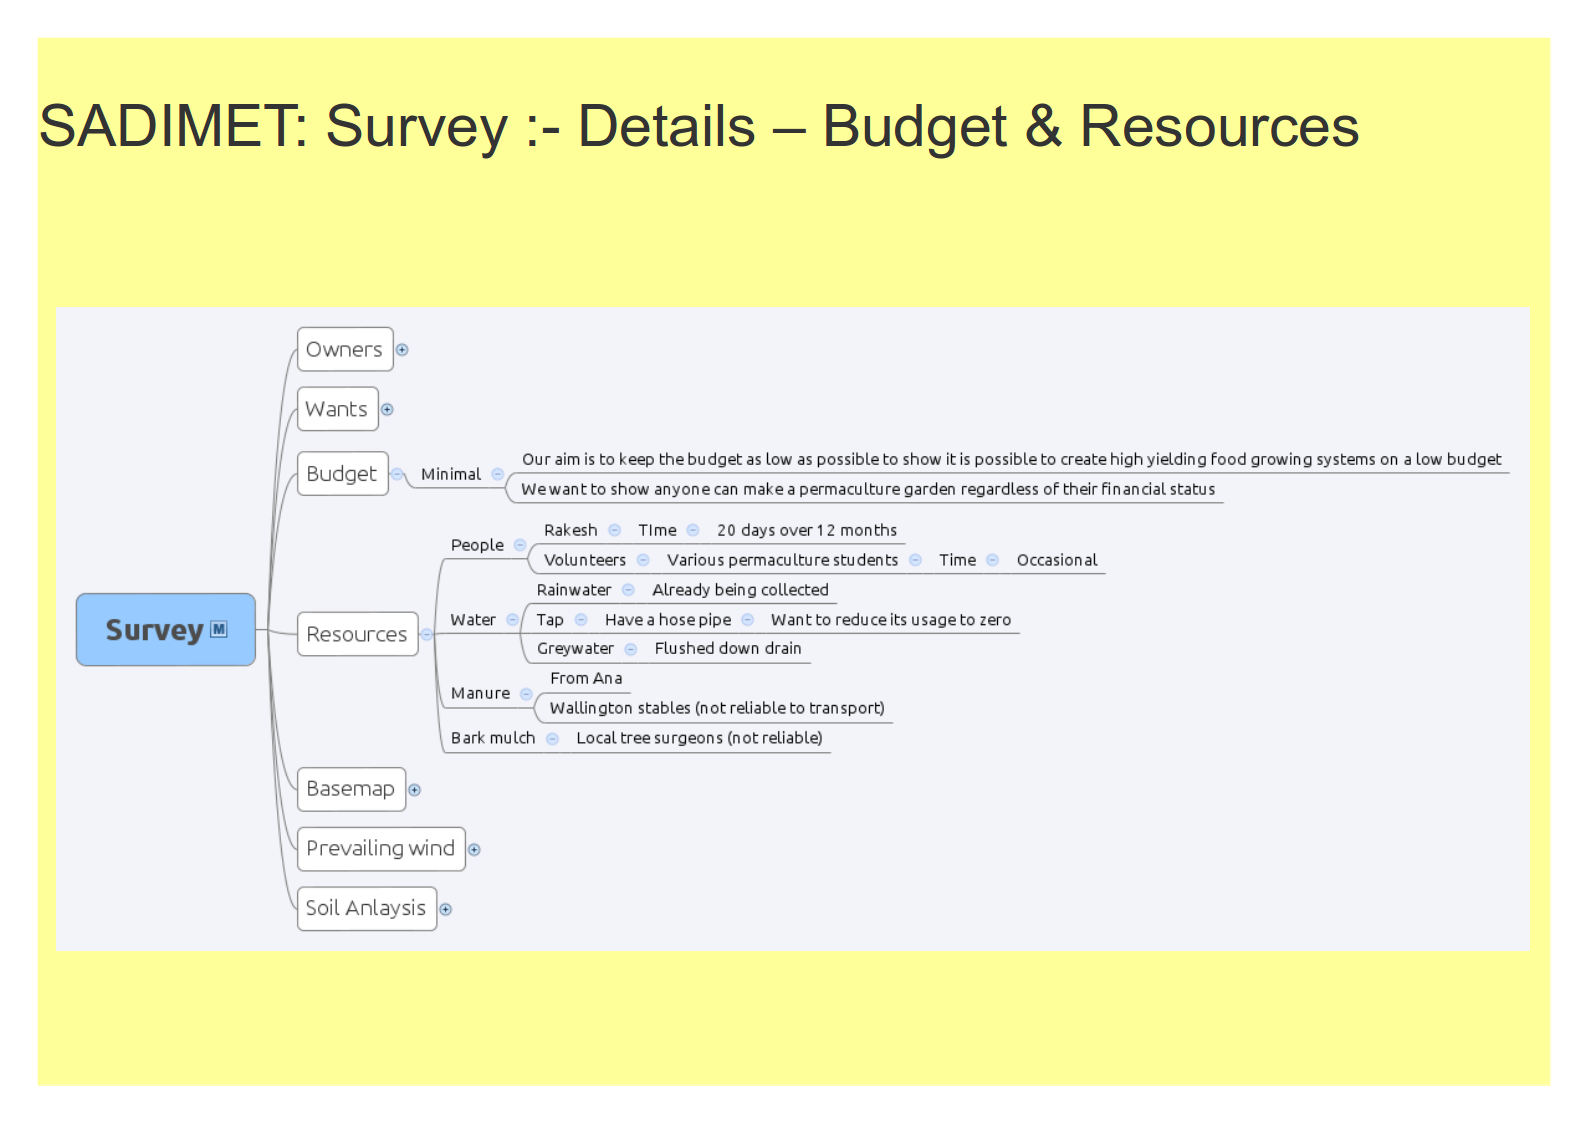Select the Resources topic box

tap(357, 634)
